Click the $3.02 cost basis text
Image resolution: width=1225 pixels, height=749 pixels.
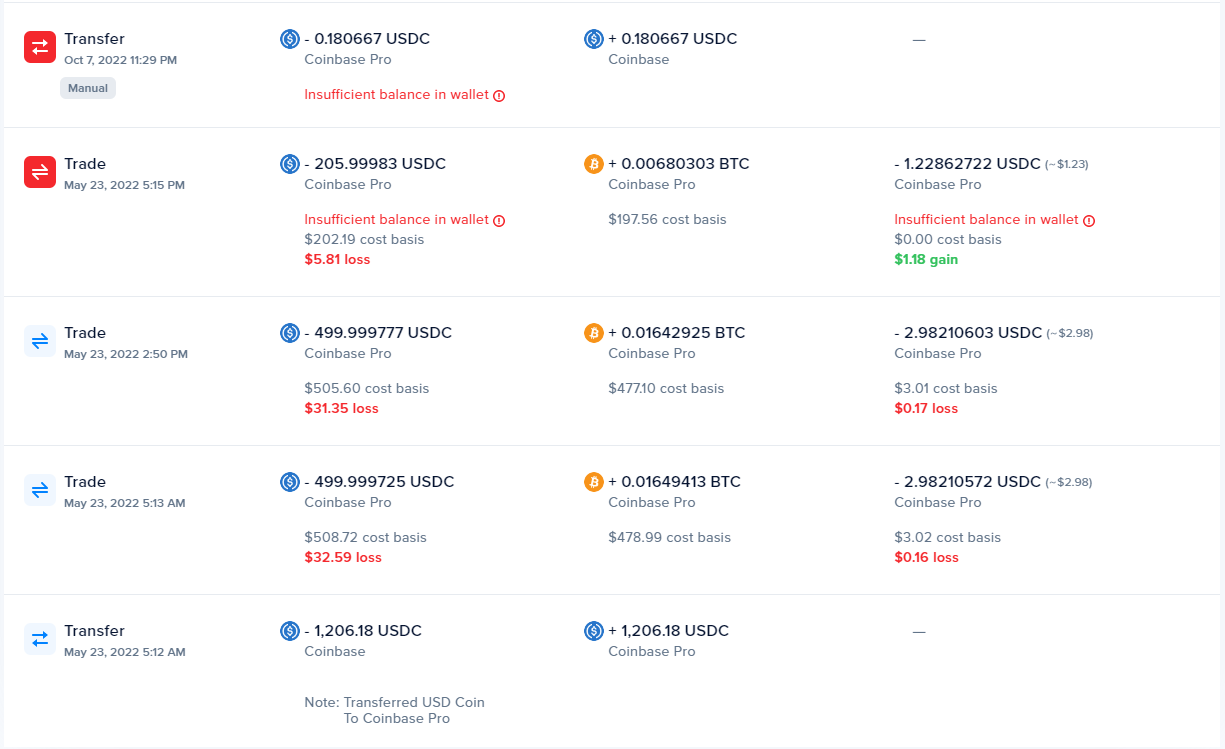[x=948, y=538]
